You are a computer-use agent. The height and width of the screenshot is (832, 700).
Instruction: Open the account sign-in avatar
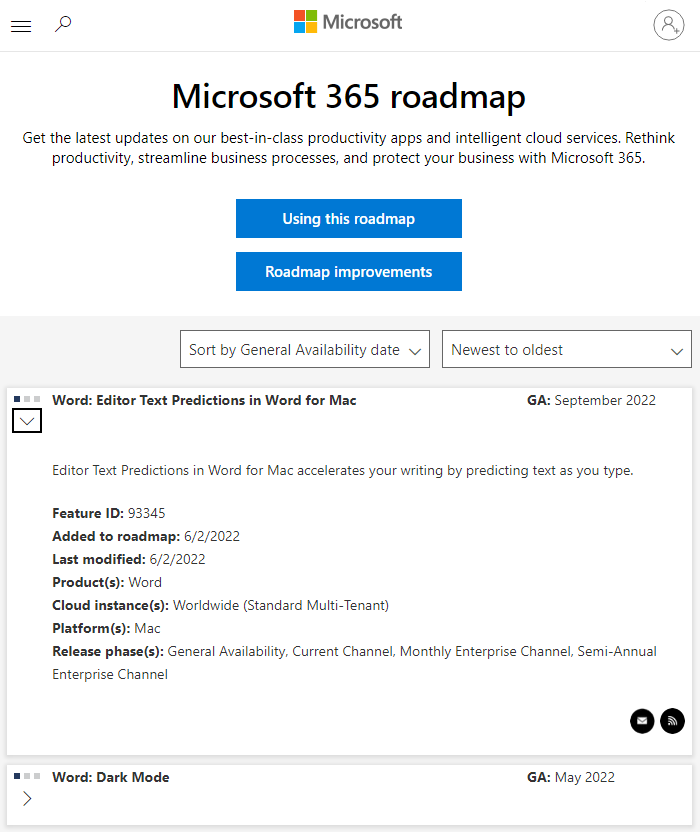click(x=669, y=25)
